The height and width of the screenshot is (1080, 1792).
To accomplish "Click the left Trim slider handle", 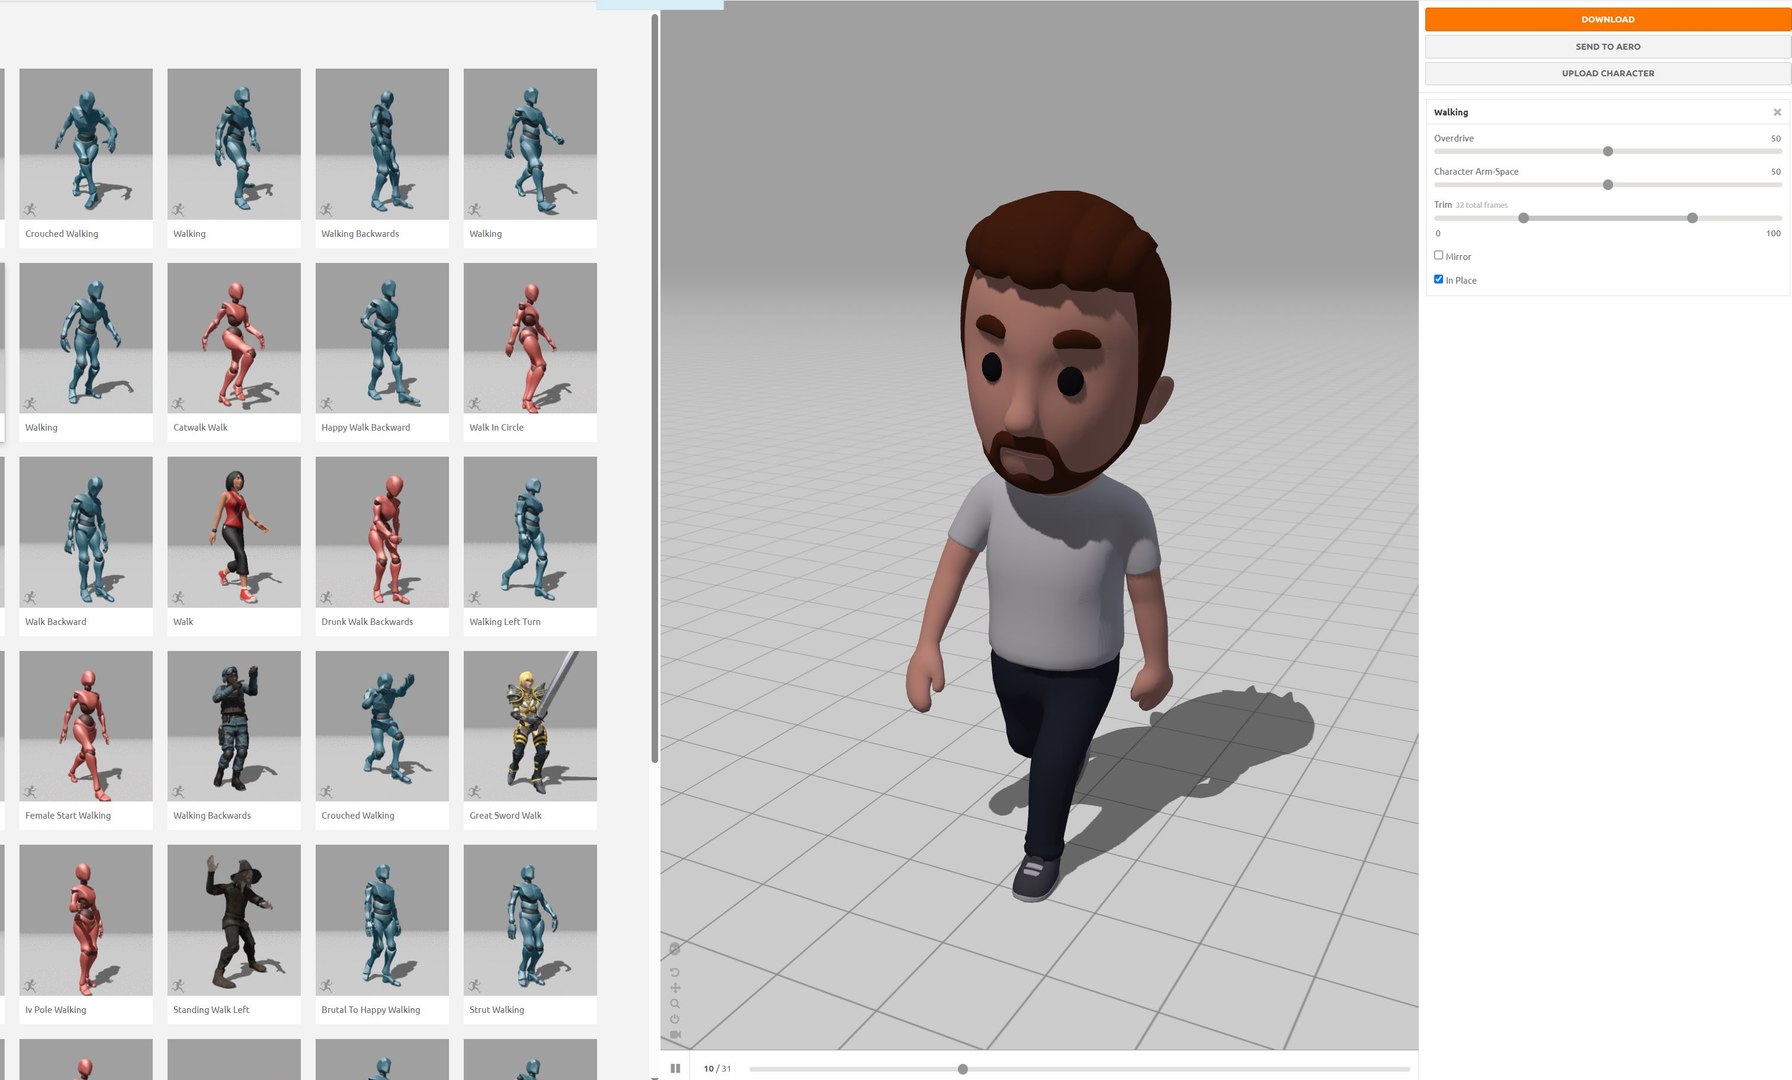I will coord(1524,218).
